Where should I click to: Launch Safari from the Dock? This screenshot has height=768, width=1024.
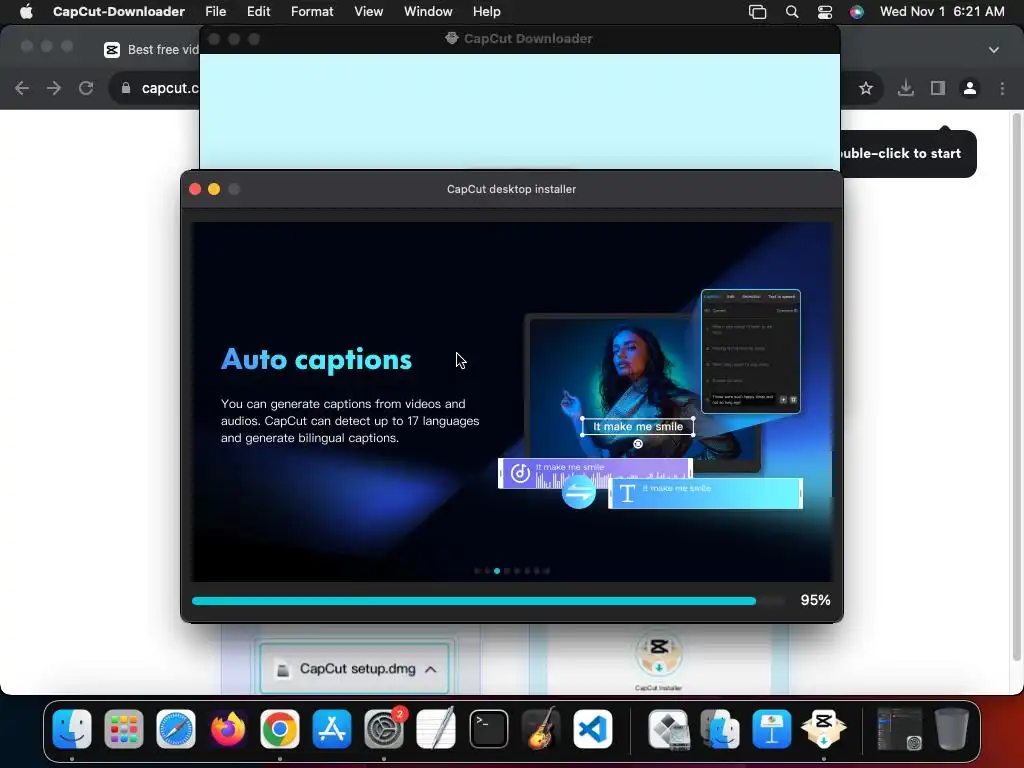[x=176, y=729]
